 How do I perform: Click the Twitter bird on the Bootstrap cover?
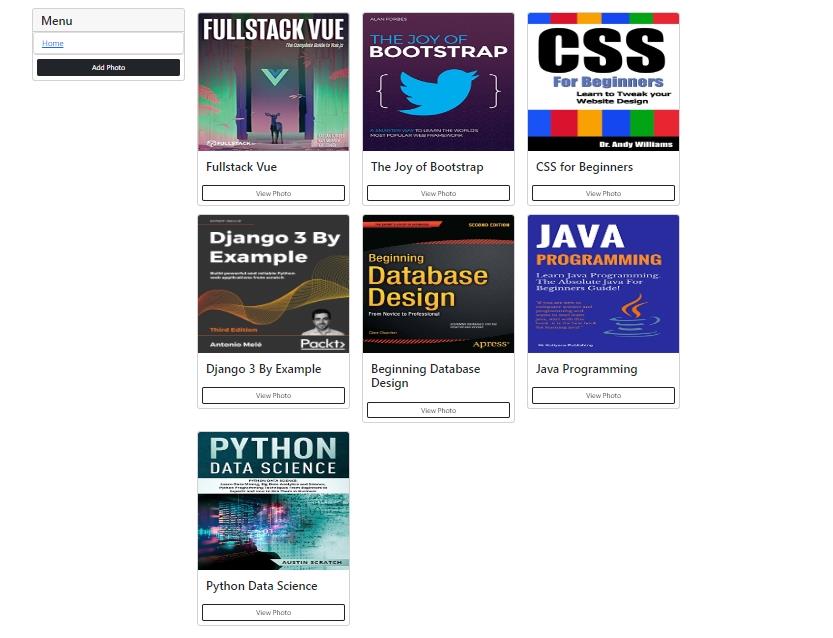click(437, 91)
